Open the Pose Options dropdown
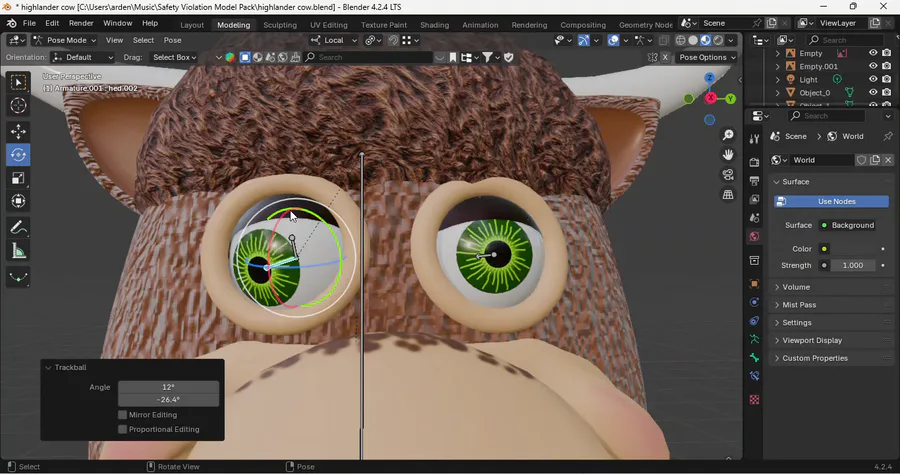The width and height of the screenshot is (900, 474). (707, 57)
